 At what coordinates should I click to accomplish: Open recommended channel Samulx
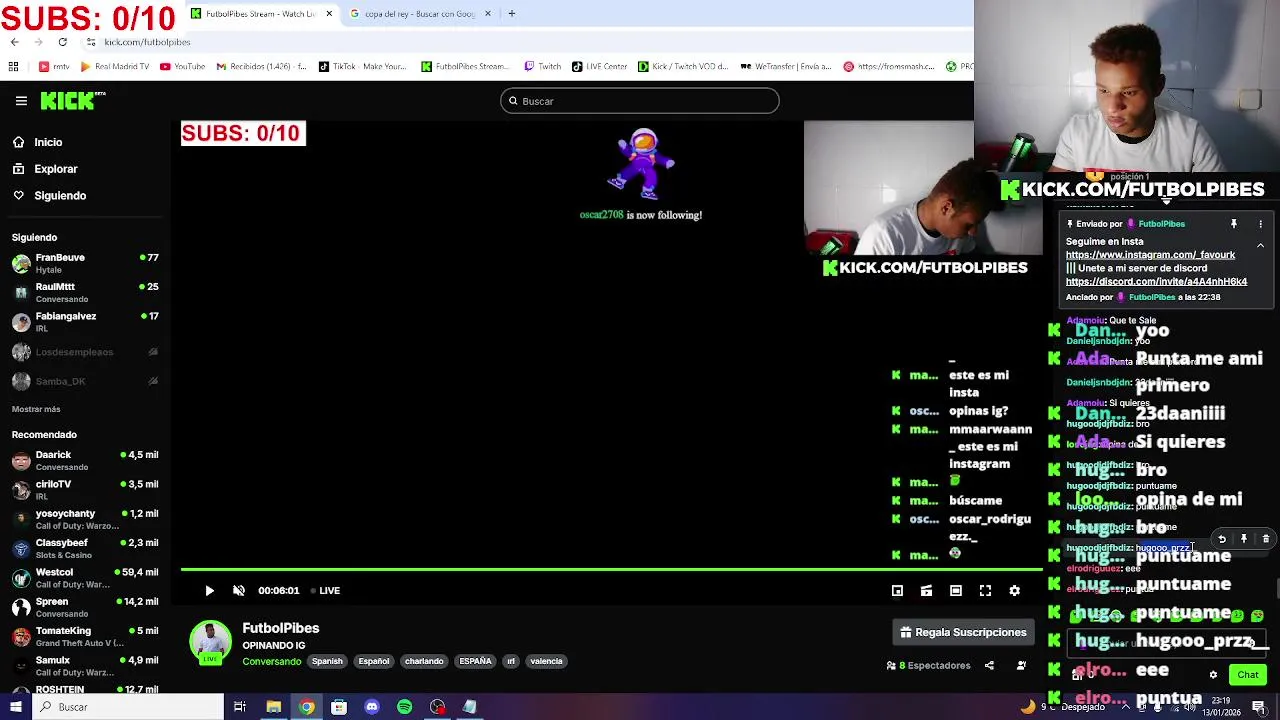coord(85,666)
